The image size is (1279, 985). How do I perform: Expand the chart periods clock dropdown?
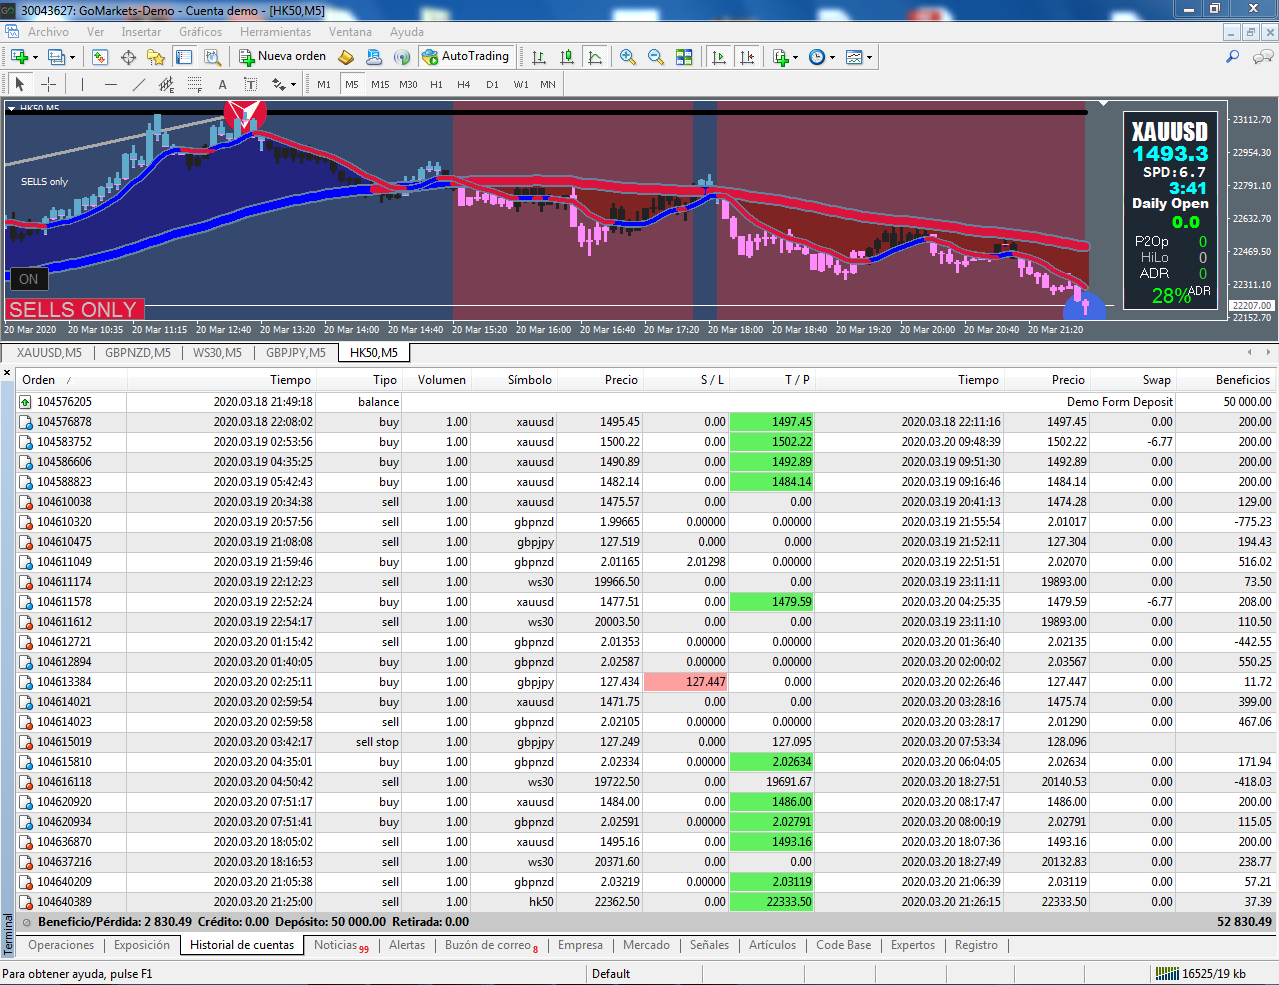pos(821,57)
